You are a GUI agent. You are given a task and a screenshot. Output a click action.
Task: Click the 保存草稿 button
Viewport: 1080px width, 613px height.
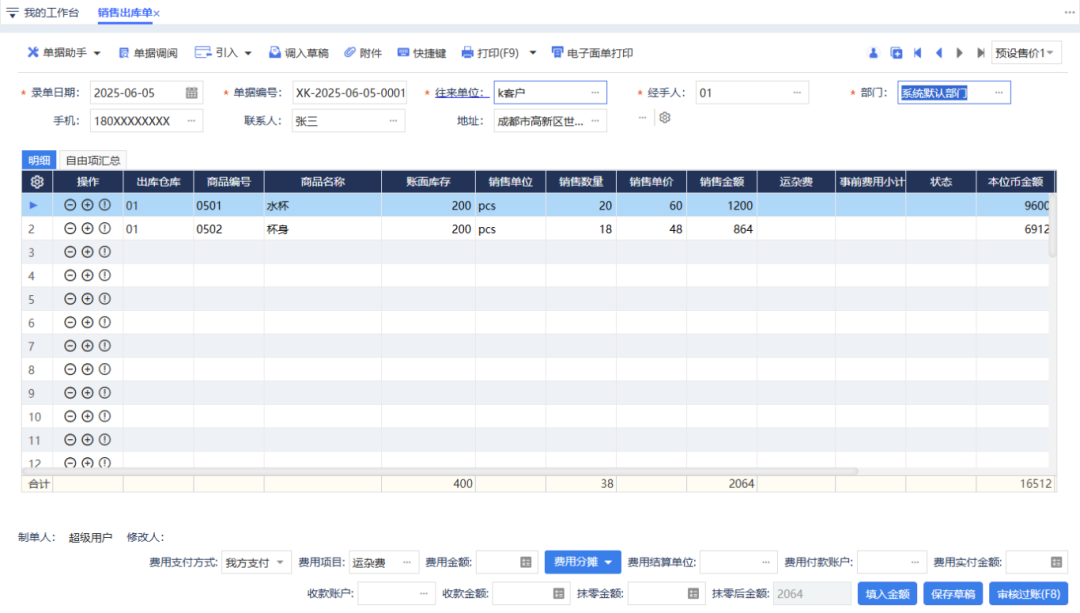coord(953,594)
